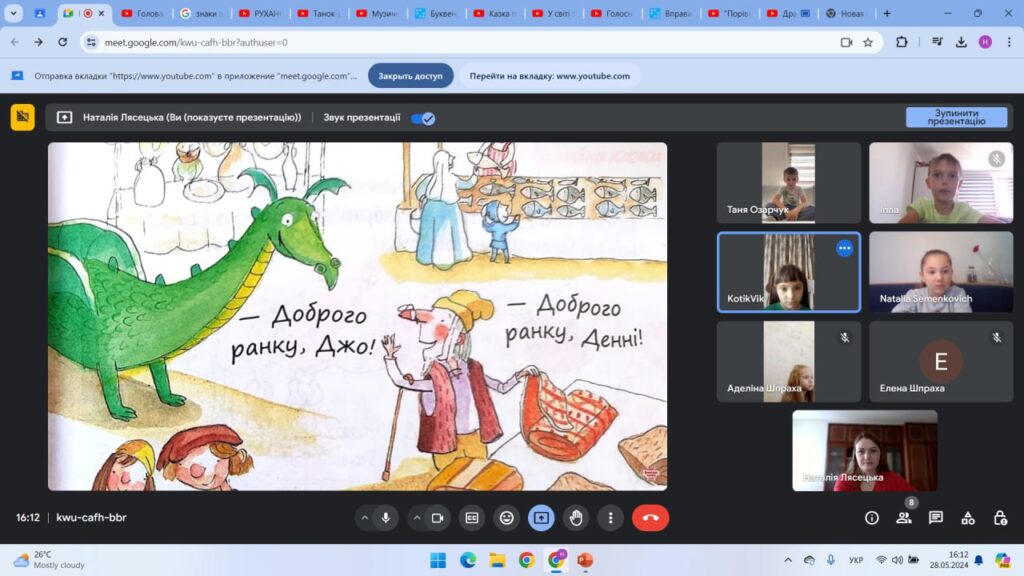Open host controls lock icon
1024x576 pixels.
tap(1000, 518)
